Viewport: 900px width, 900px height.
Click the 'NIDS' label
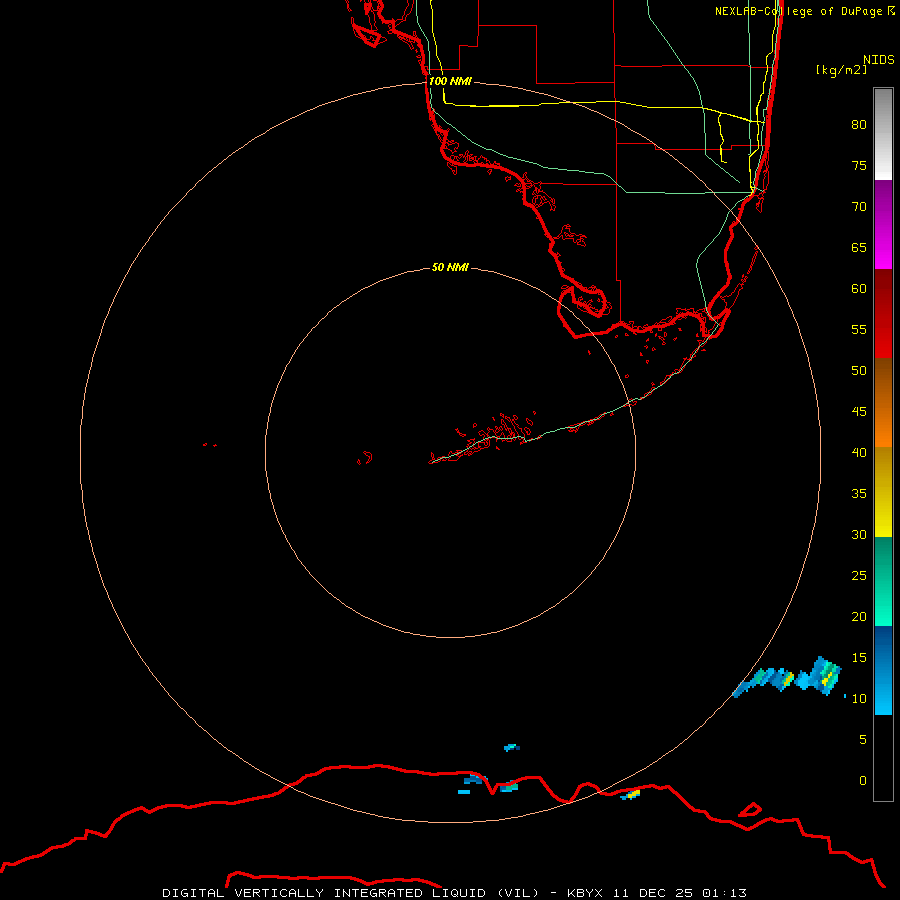click(879, 60)
